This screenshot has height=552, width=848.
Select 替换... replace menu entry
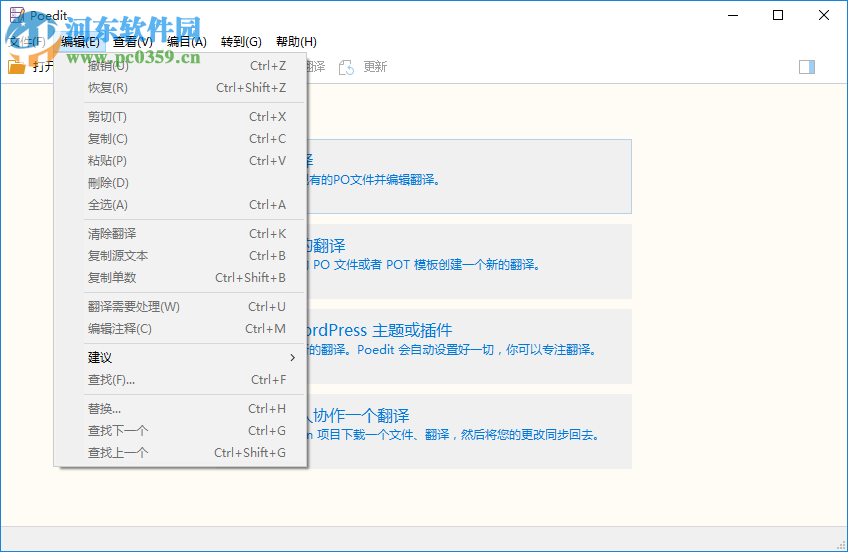181,409
